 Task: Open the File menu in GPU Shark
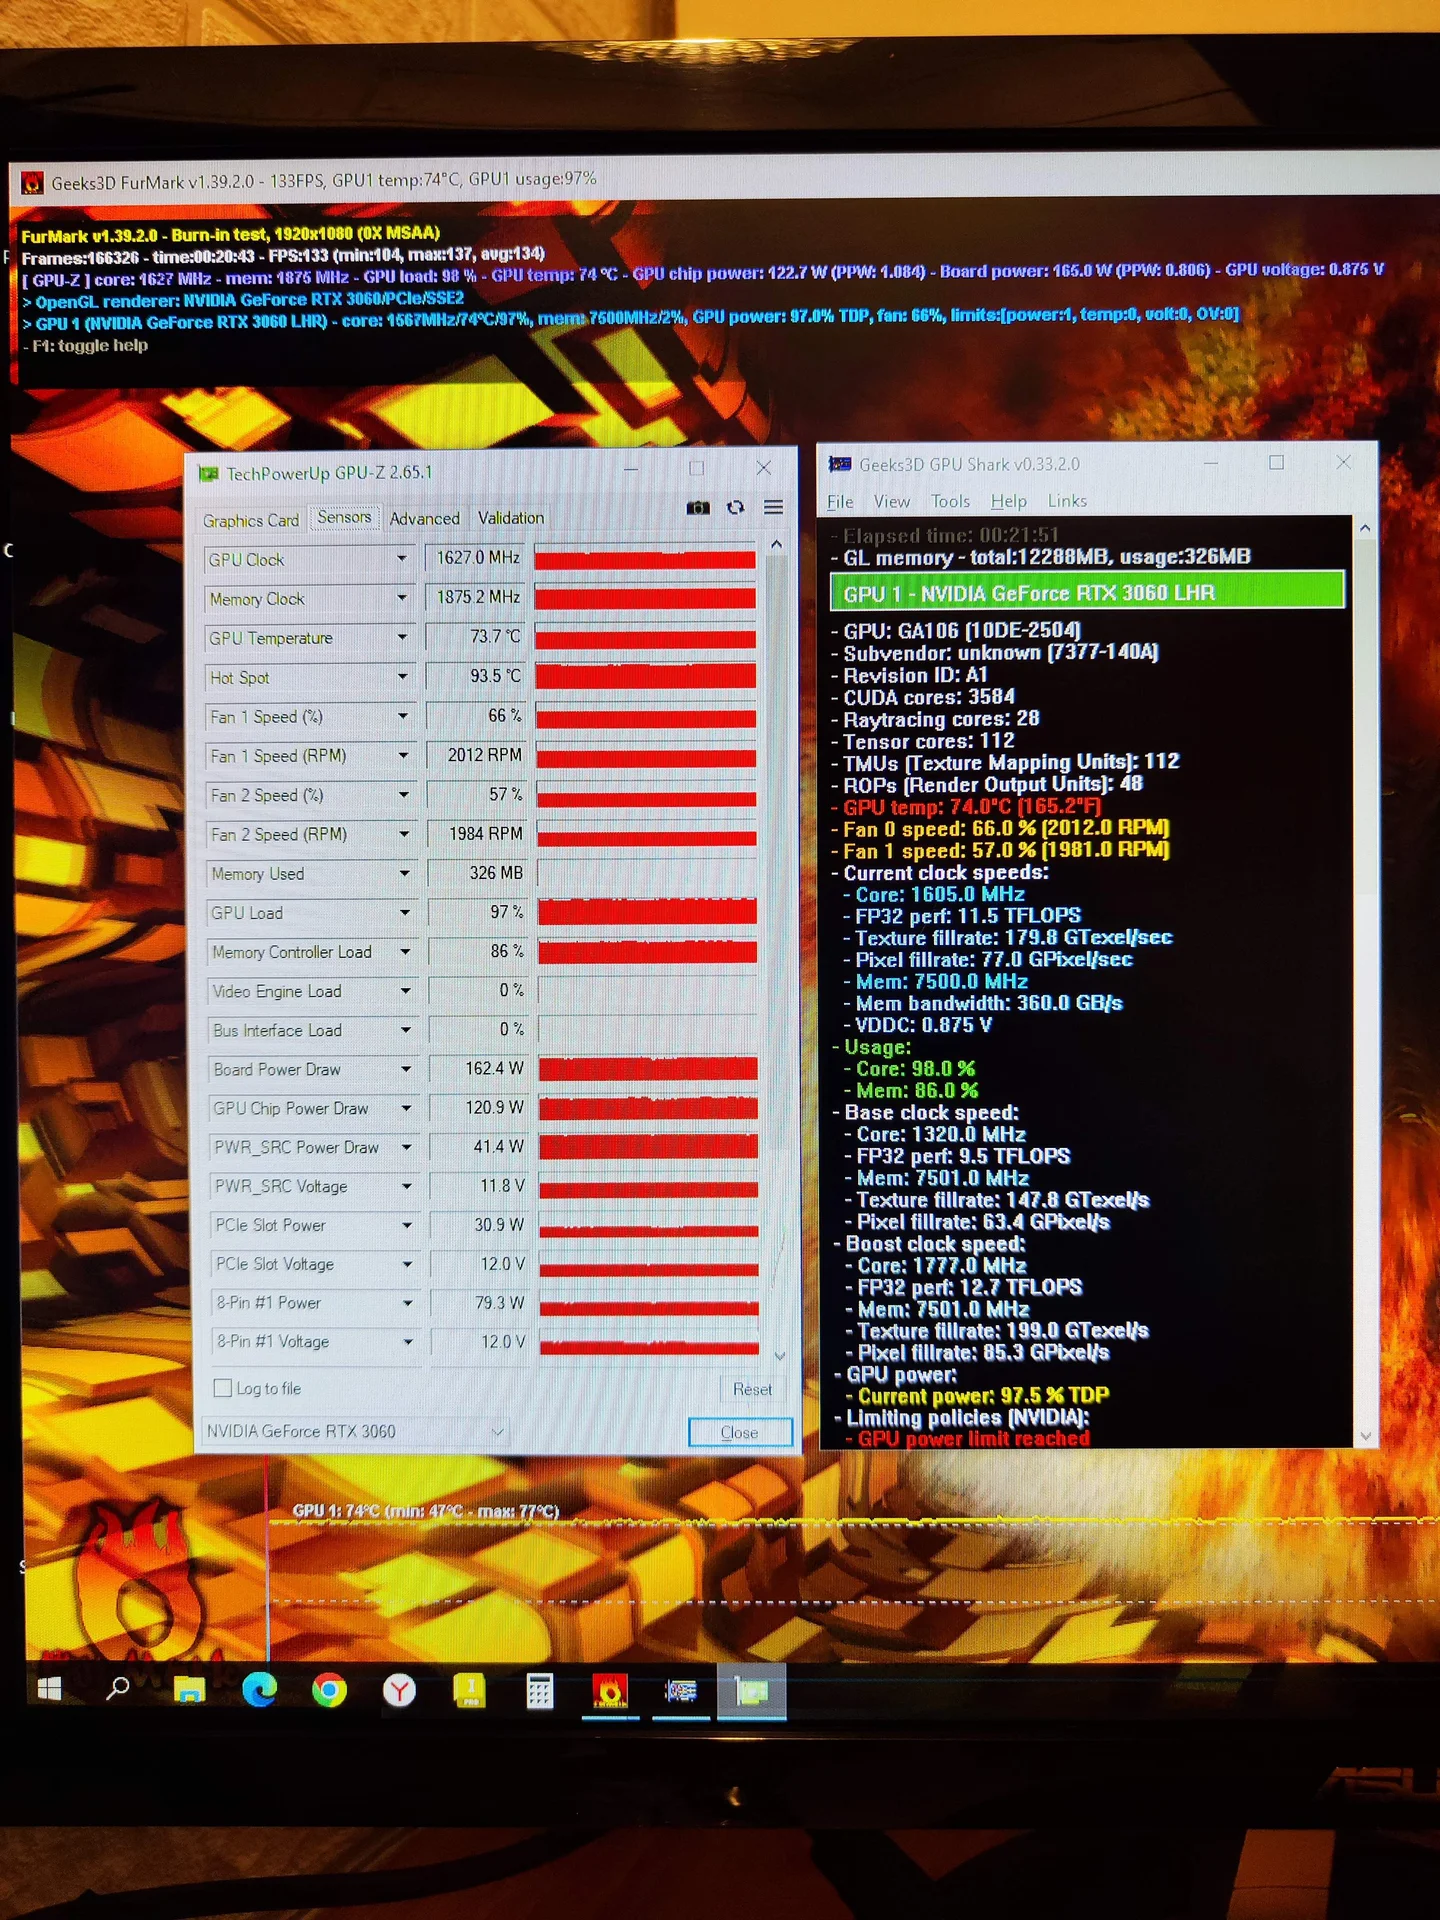click(840, 501)
